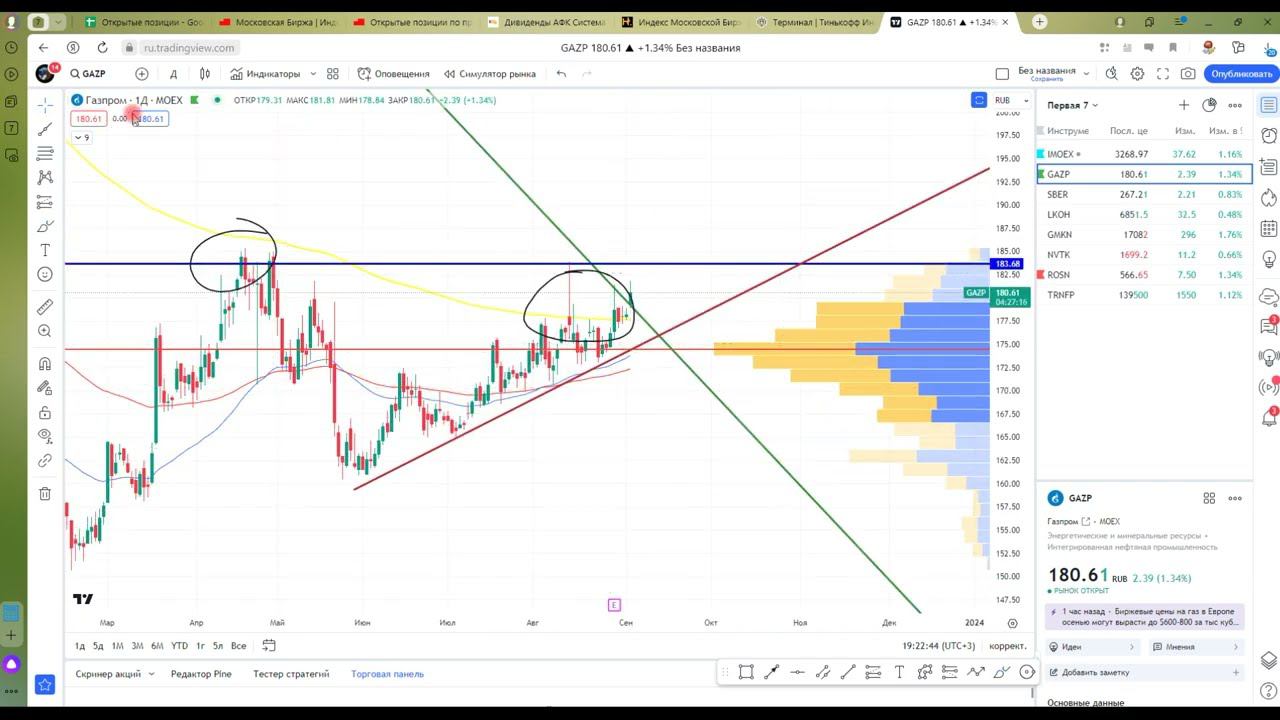The height and width of the screenshot is (720, 1280).
Task: Select the chart layout square icon
Action: click(1002, 74)
